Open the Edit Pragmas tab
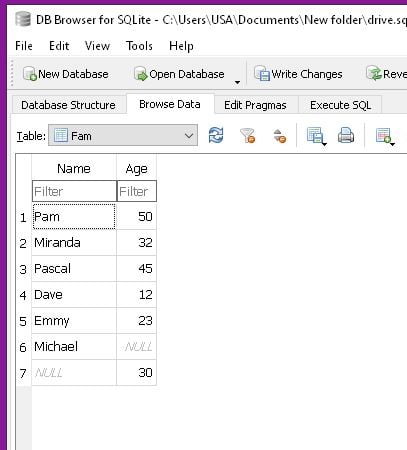 pos(255,105)
